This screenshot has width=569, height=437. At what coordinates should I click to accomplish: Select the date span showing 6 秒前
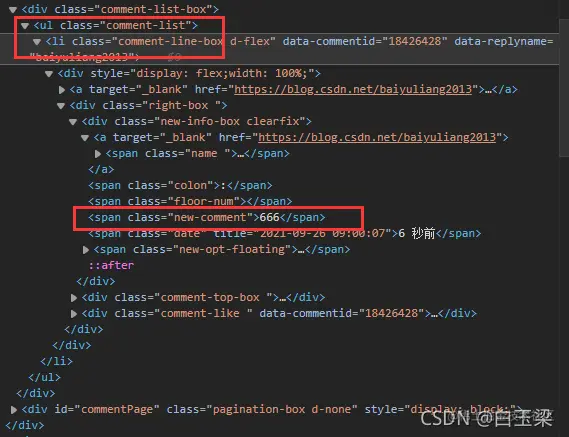pyautogui.click(x=285, y=233)
